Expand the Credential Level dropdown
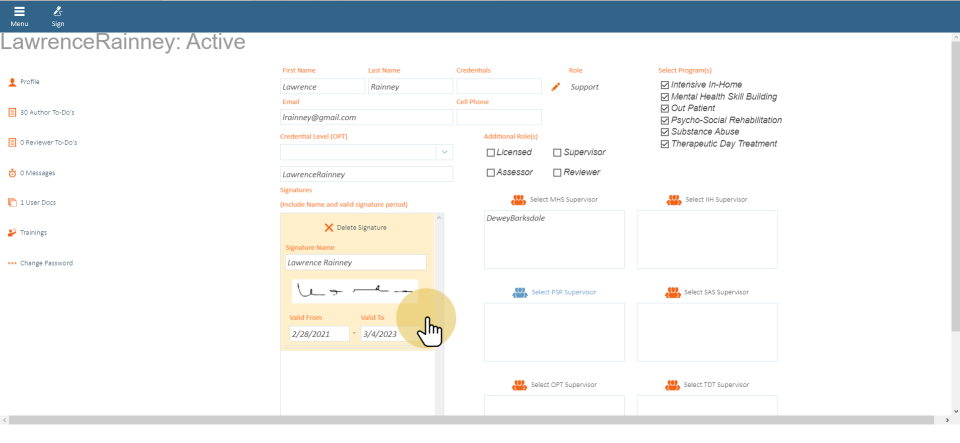The image size is (960, 443). tap(443, 152)
